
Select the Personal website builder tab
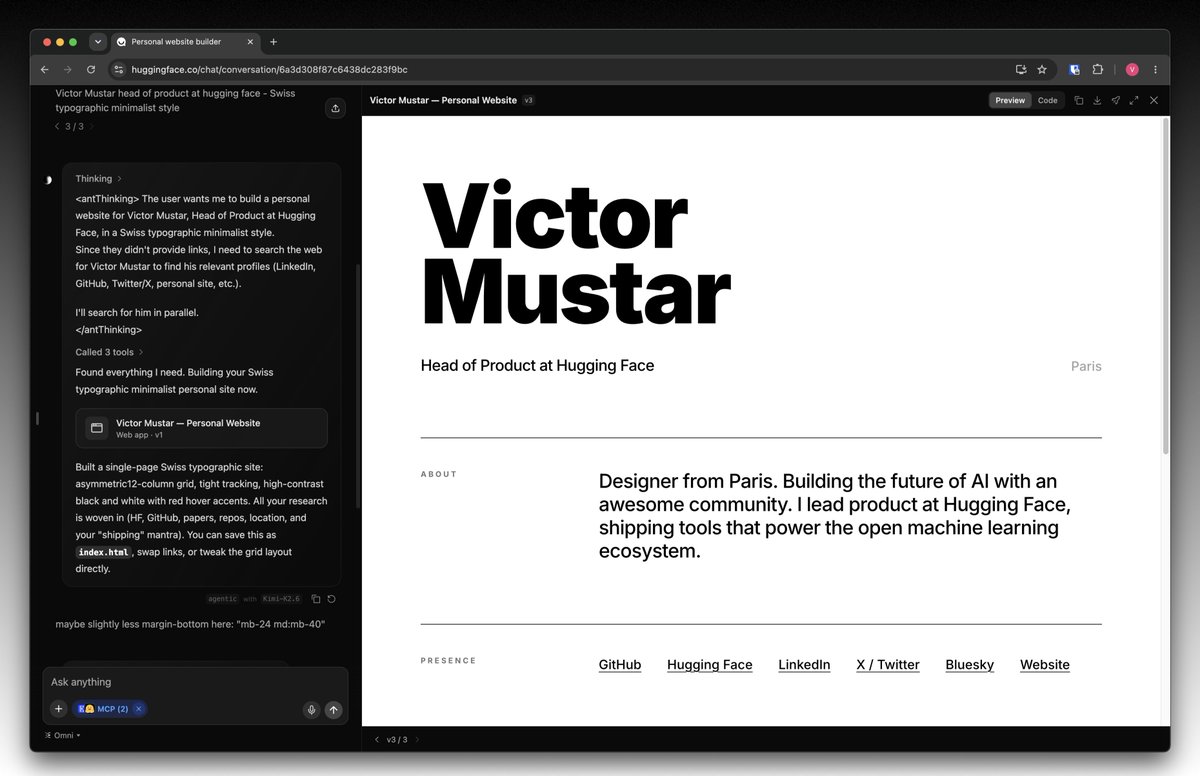[x=184, y=42]
